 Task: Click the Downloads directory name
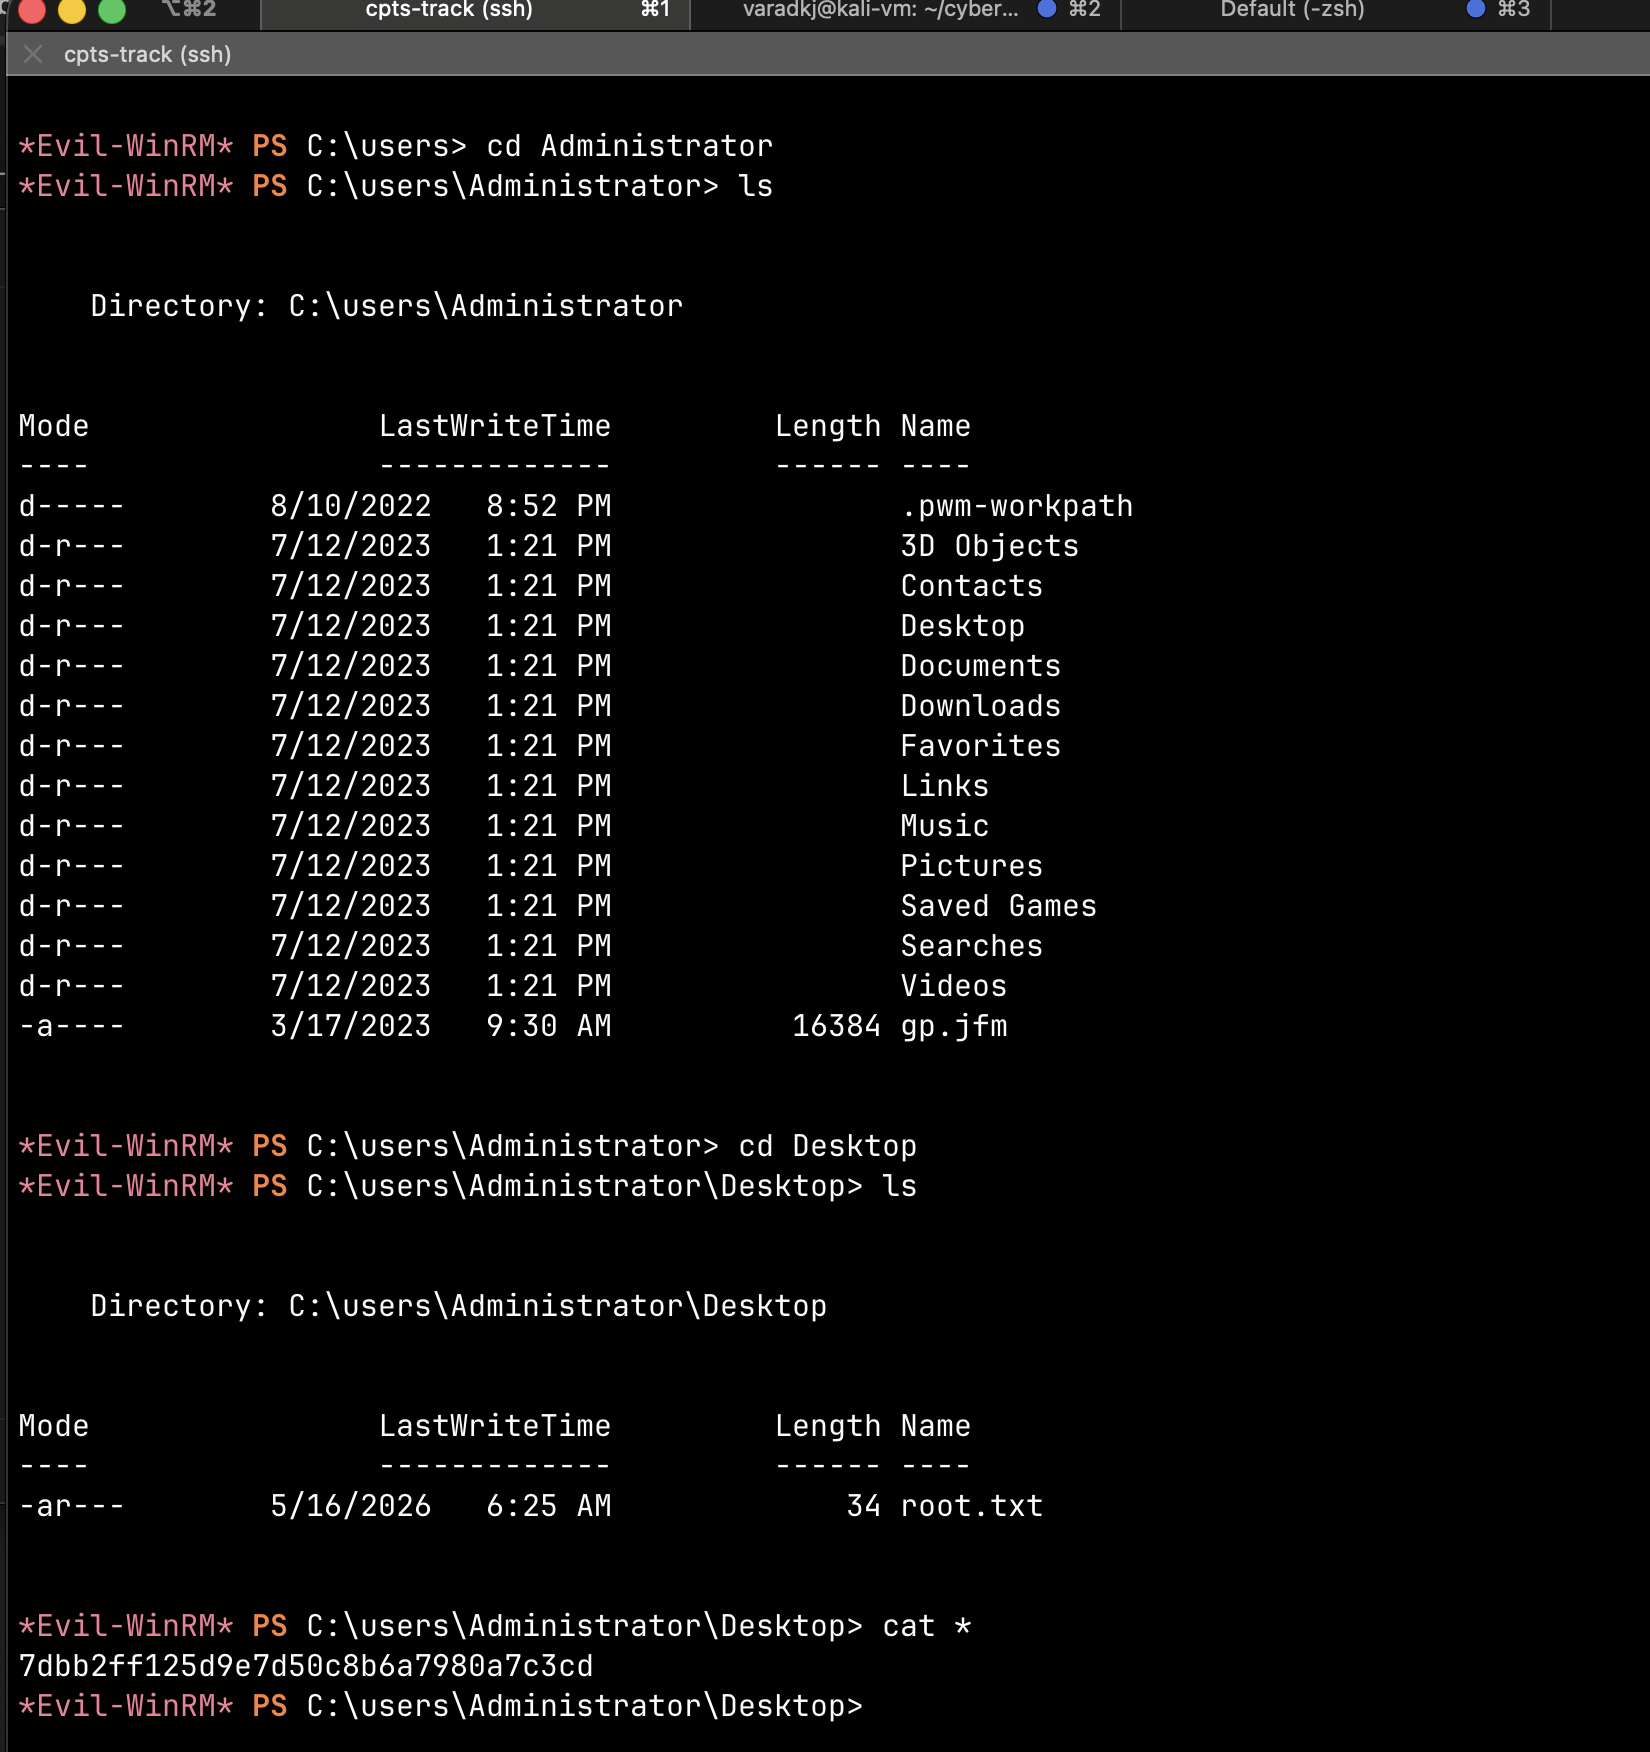click(x=981, y=706)
